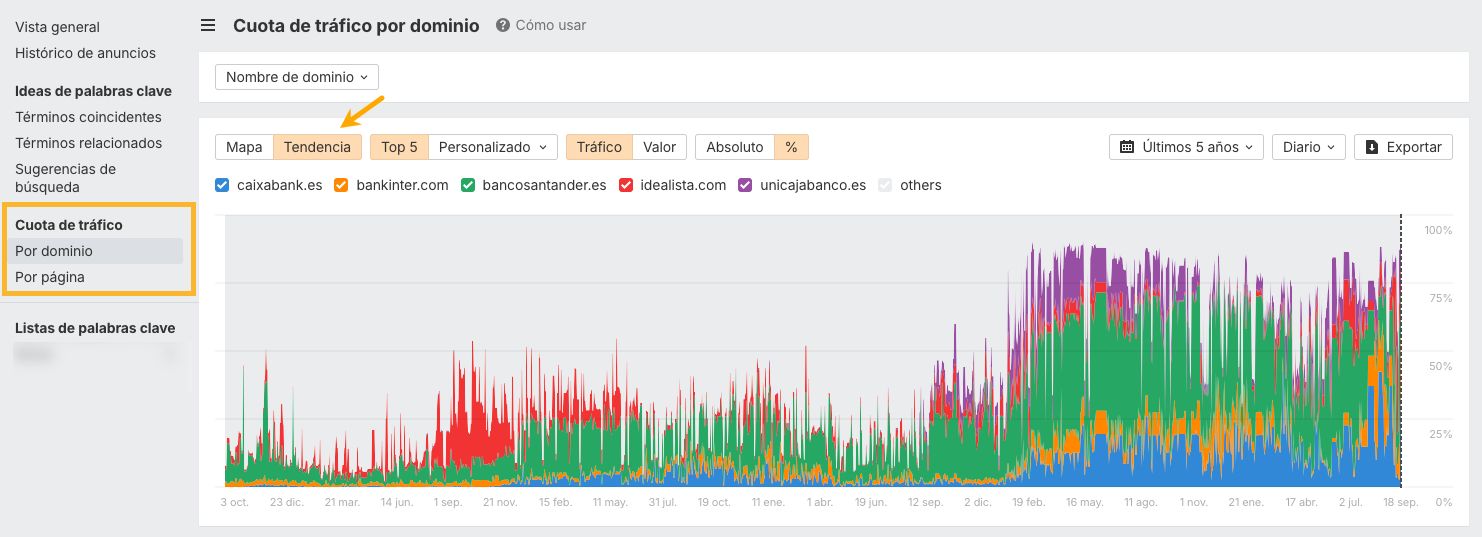
Task: Open Por página in sidebar
Action: click(x=50, y=277)
